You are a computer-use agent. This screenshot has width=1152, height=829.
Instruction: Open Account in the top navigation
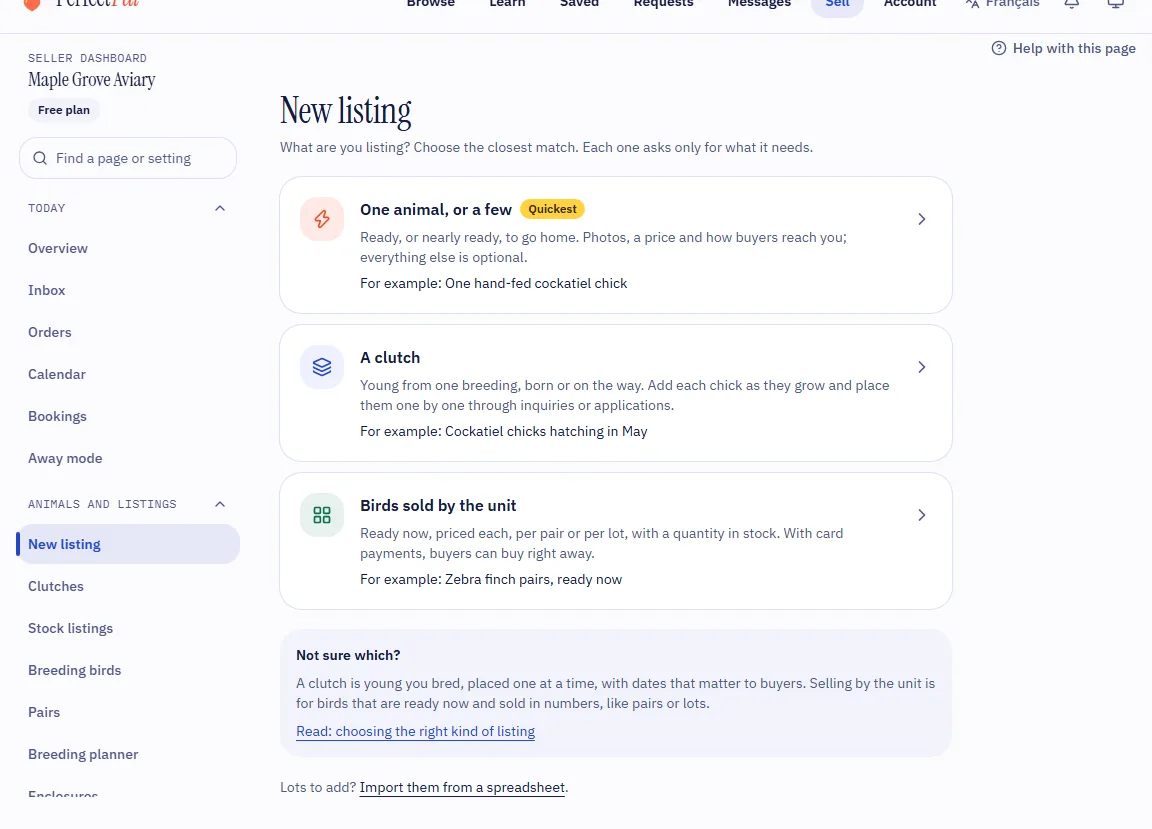click(x=910, y=4)
